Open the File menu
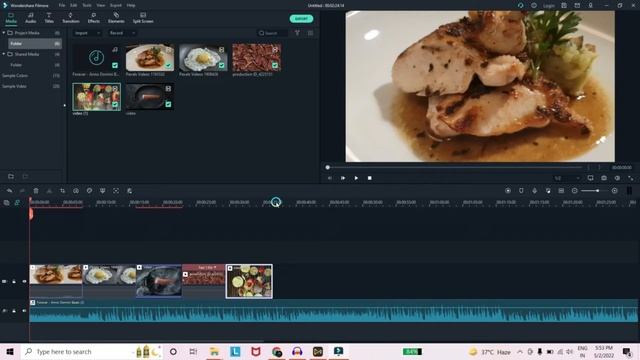 coord(62,5)
